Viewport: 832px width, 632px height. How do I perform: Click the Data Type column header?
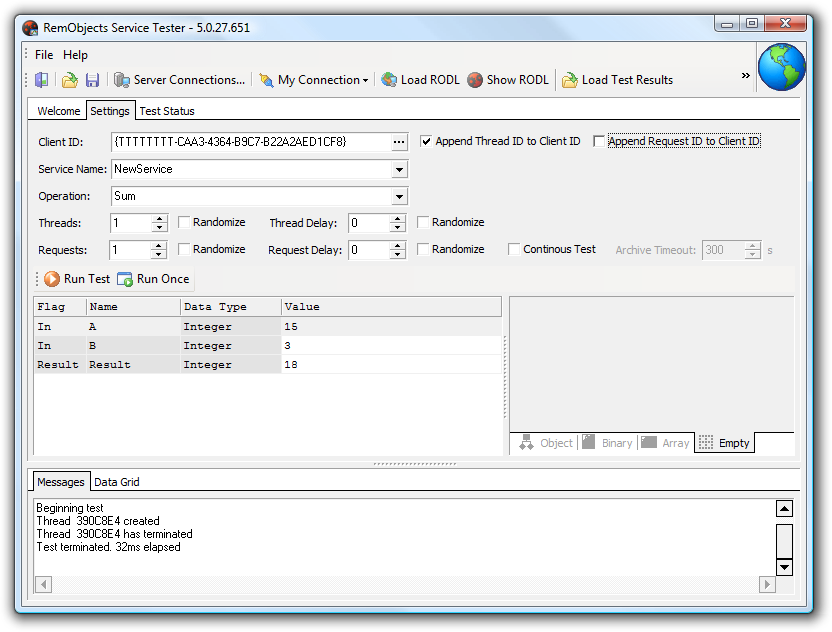(230, 307)
